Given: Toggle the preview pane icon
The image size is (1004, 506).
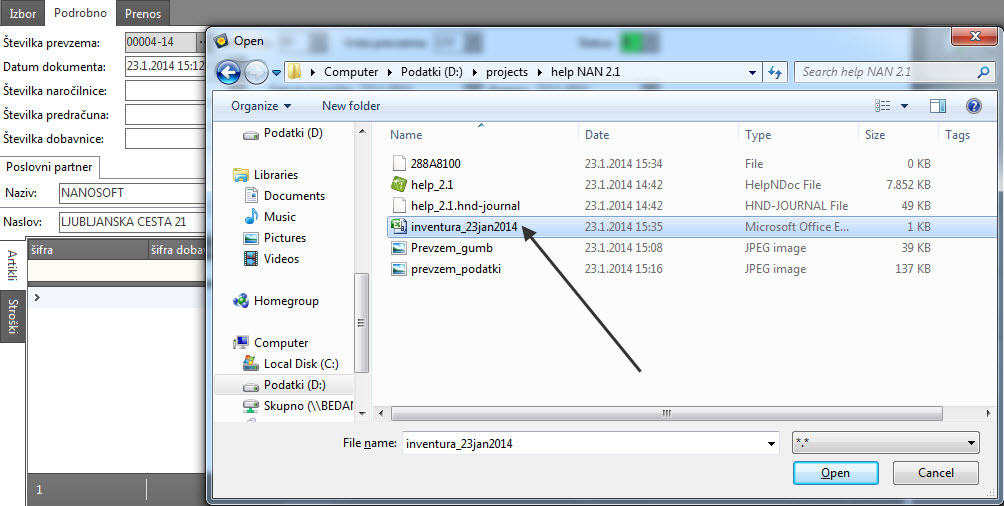Looking at the screenshot, I should [x=937, y=106].
